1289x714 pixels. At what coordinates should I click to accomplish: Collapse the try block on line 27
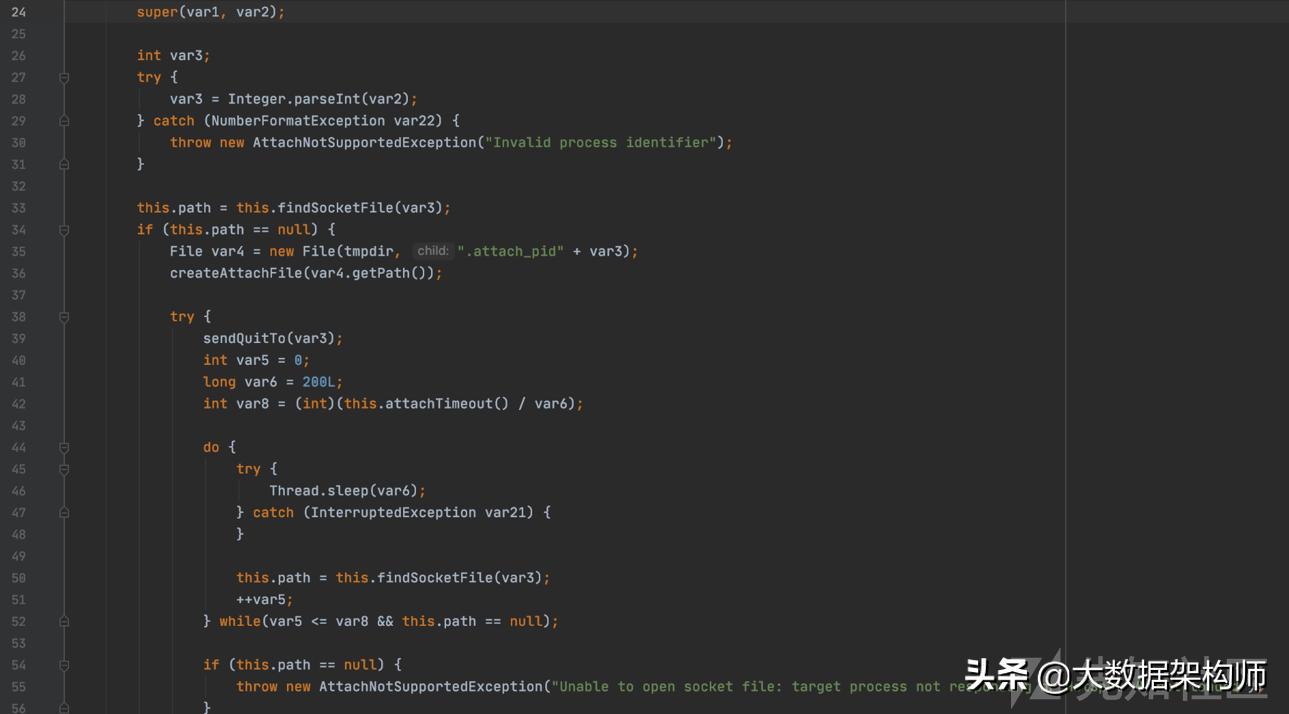pos(63,77)
